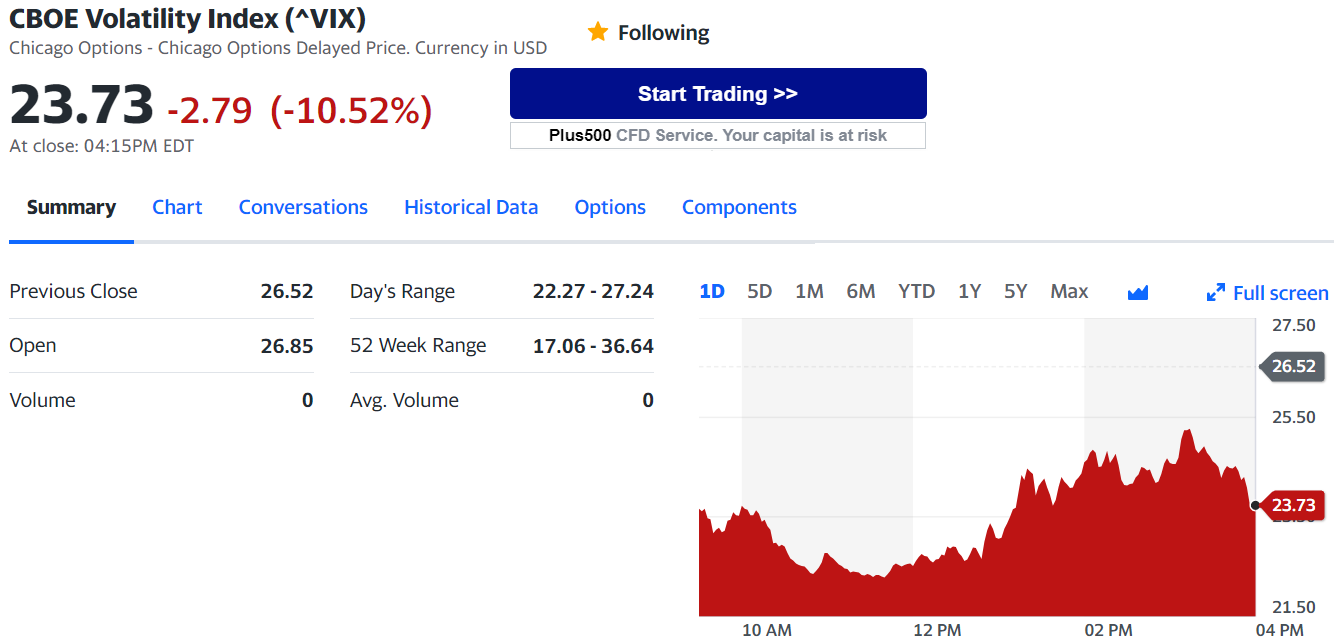Click the 26.52 previous close chart marker
Viewport: 1334px width, 641px height.
pyautogui.click(x=1291, y=366)
